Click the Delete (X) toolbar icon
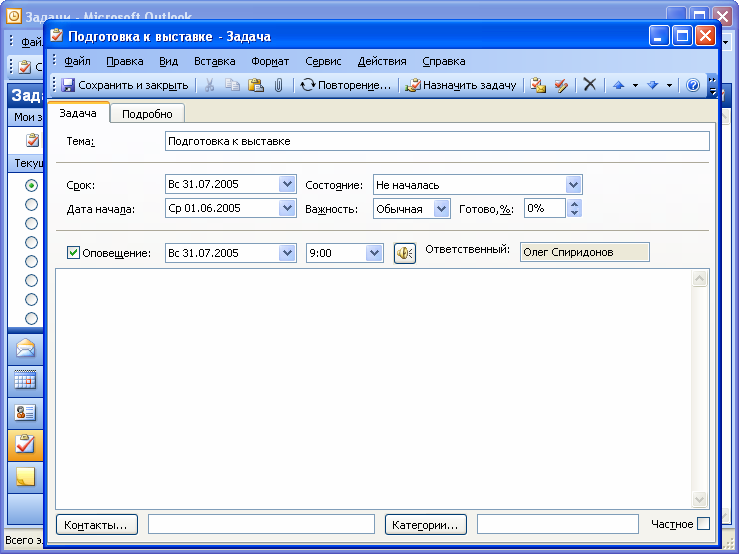 [x=589, y=86]
